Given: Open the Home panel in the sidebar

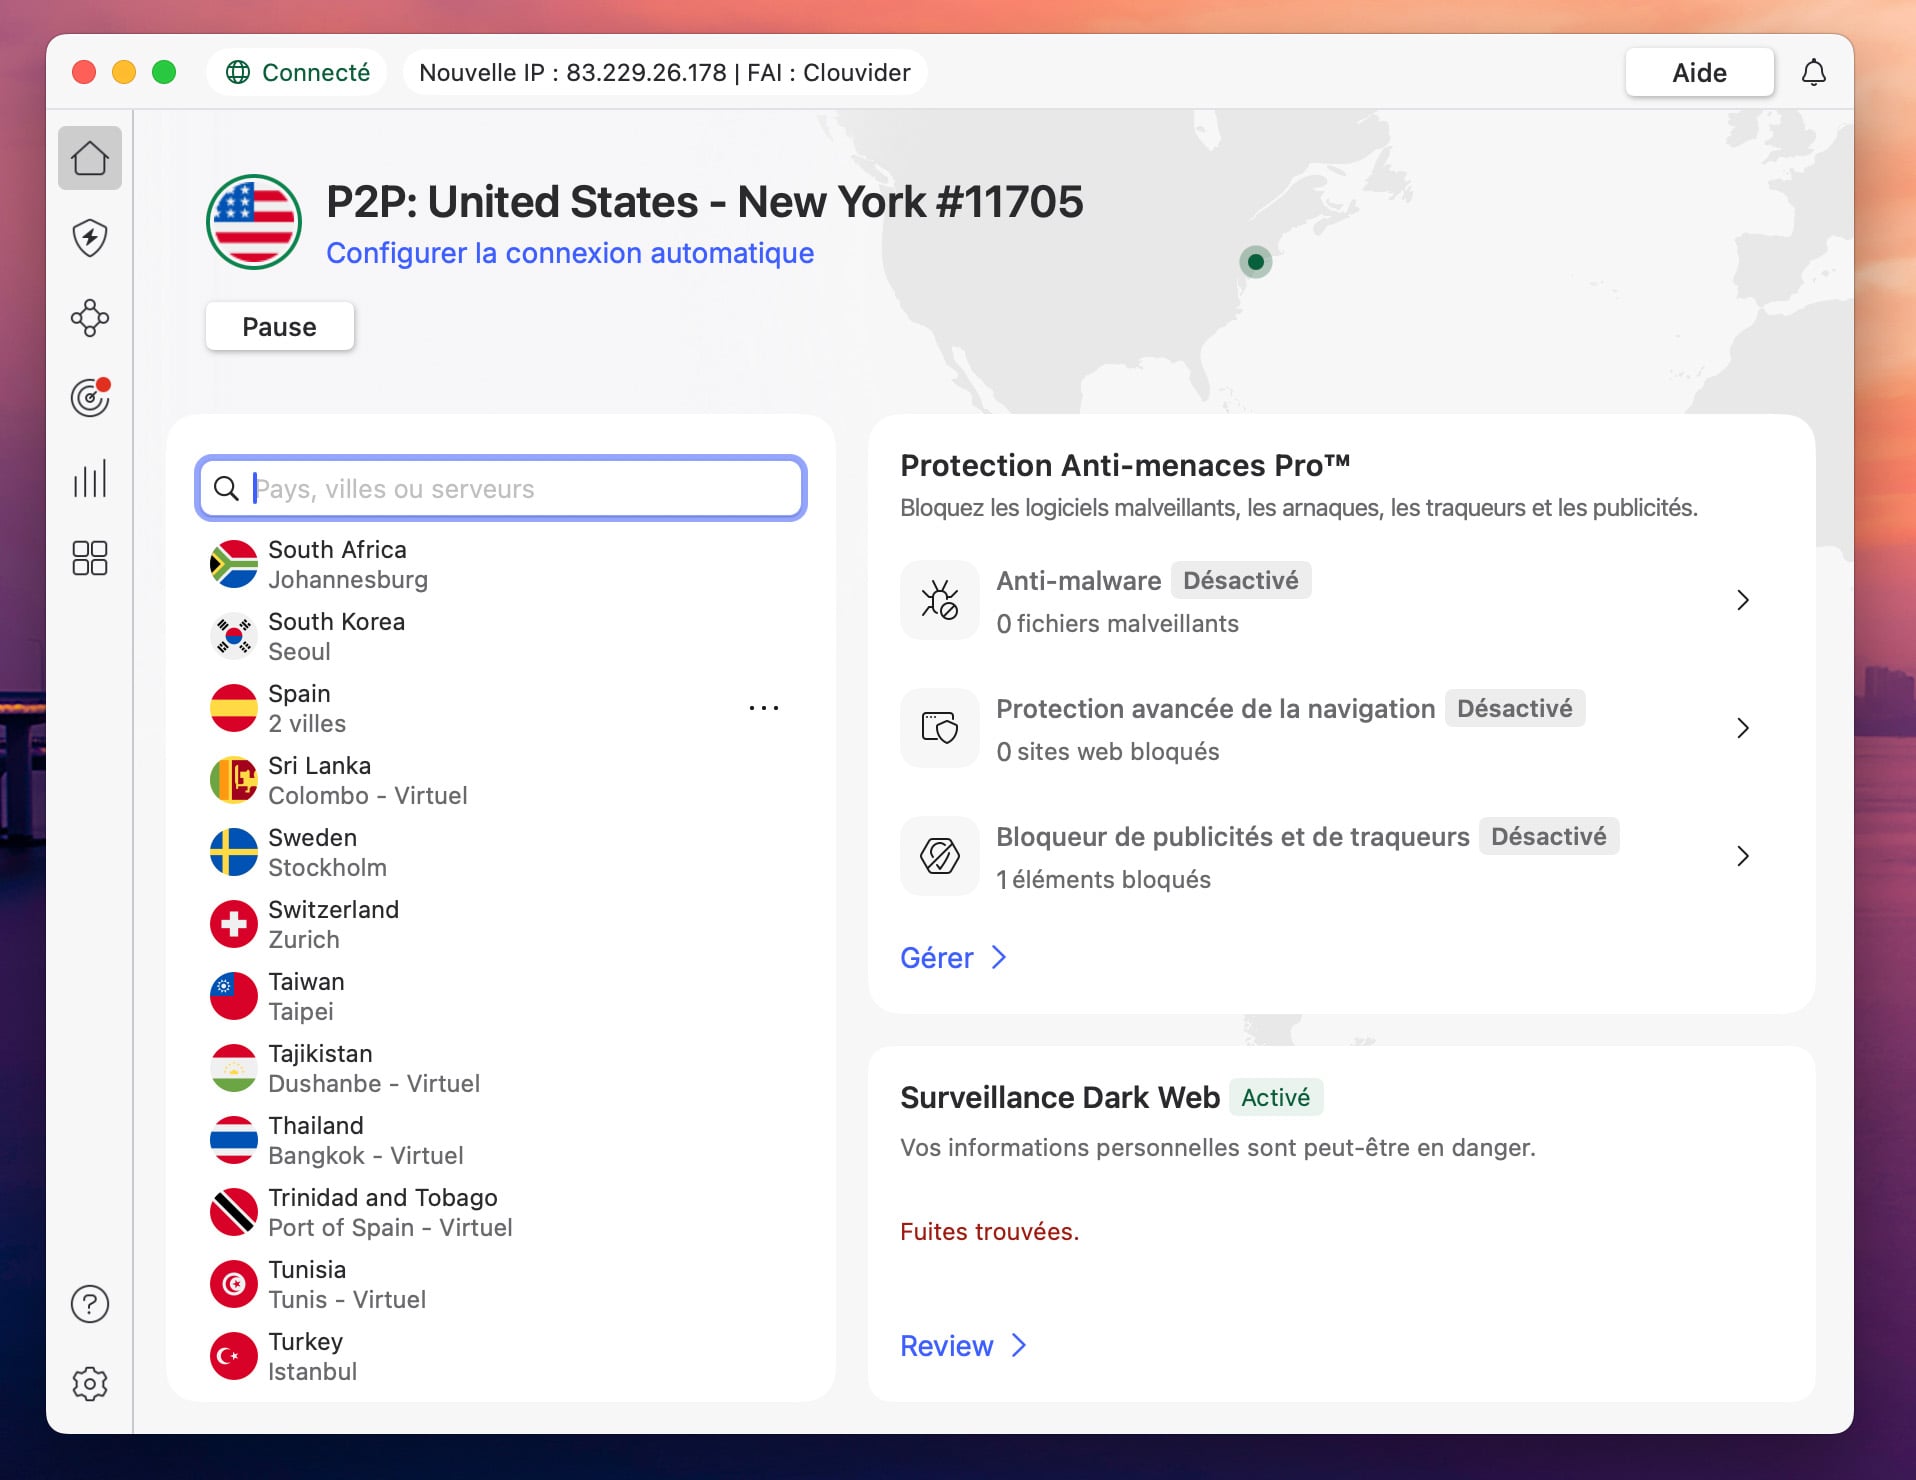Looking at the screenshot, I should (x=90, y=157).
